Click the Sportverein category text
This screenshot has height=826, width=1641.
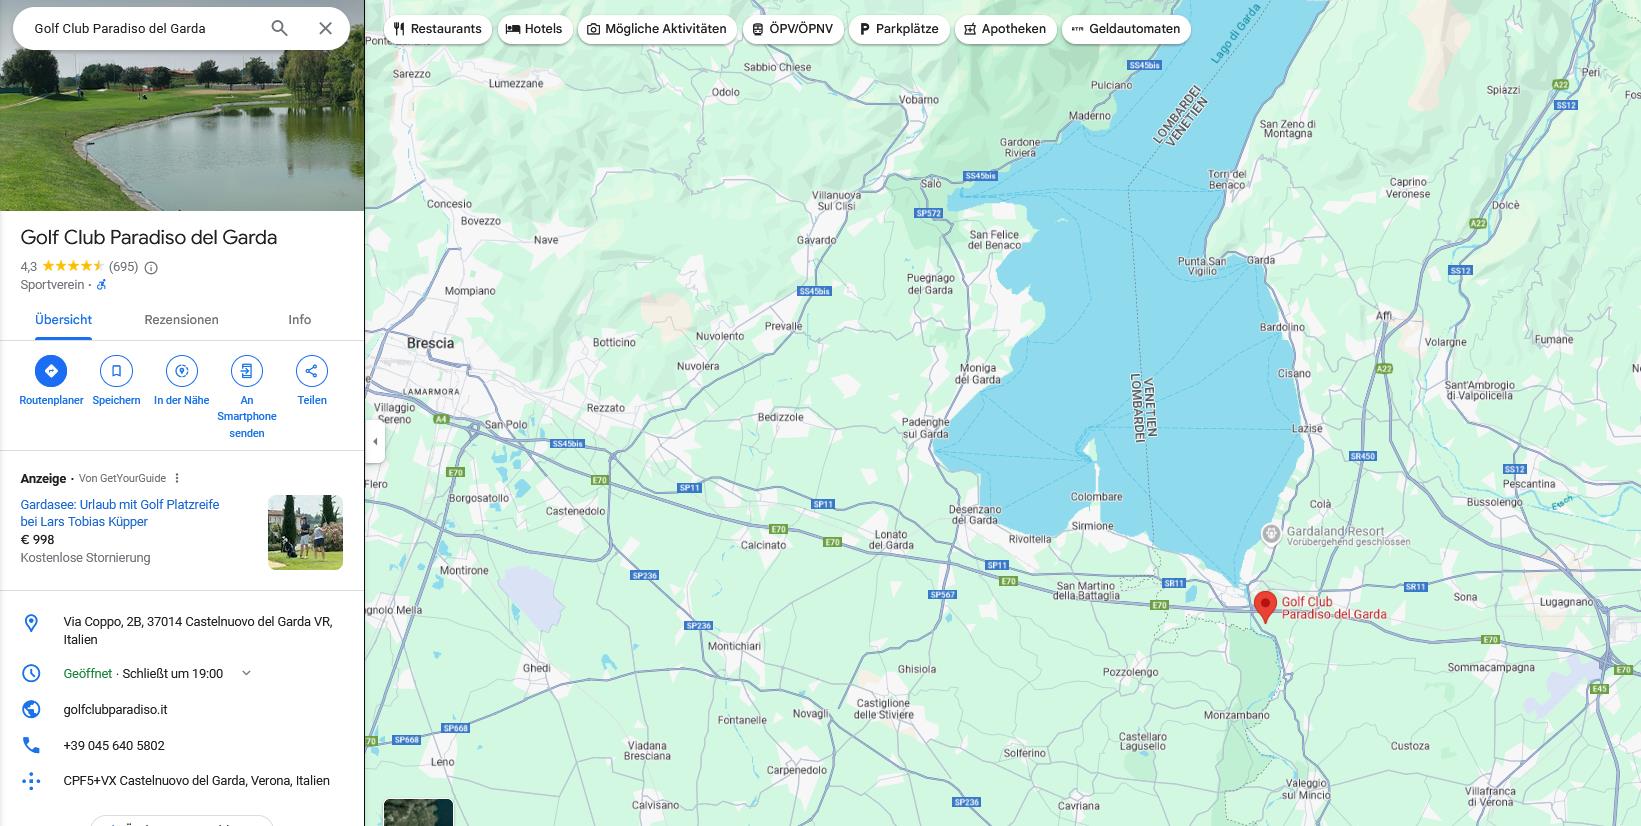point(52,285)
